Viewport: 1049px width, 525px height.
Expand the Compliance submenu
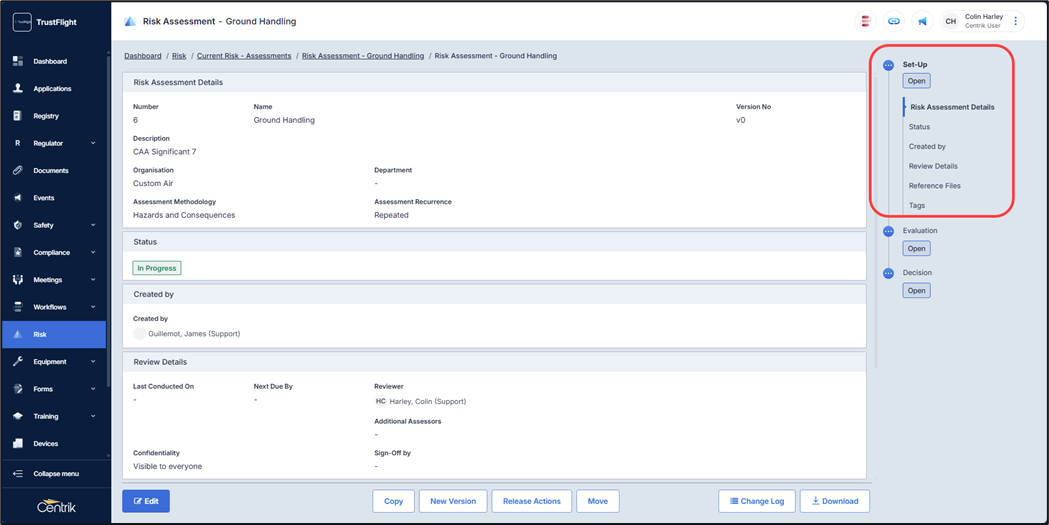click(x=93, y=253)
